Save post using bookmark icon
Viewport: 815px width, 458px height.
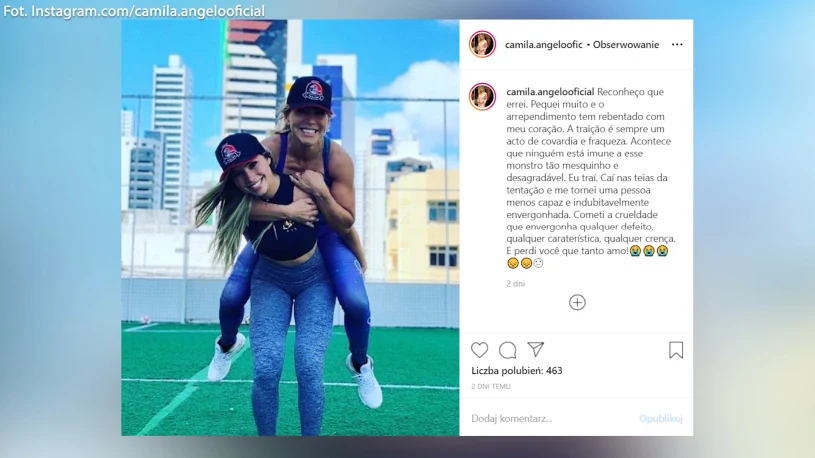point(676,350)
